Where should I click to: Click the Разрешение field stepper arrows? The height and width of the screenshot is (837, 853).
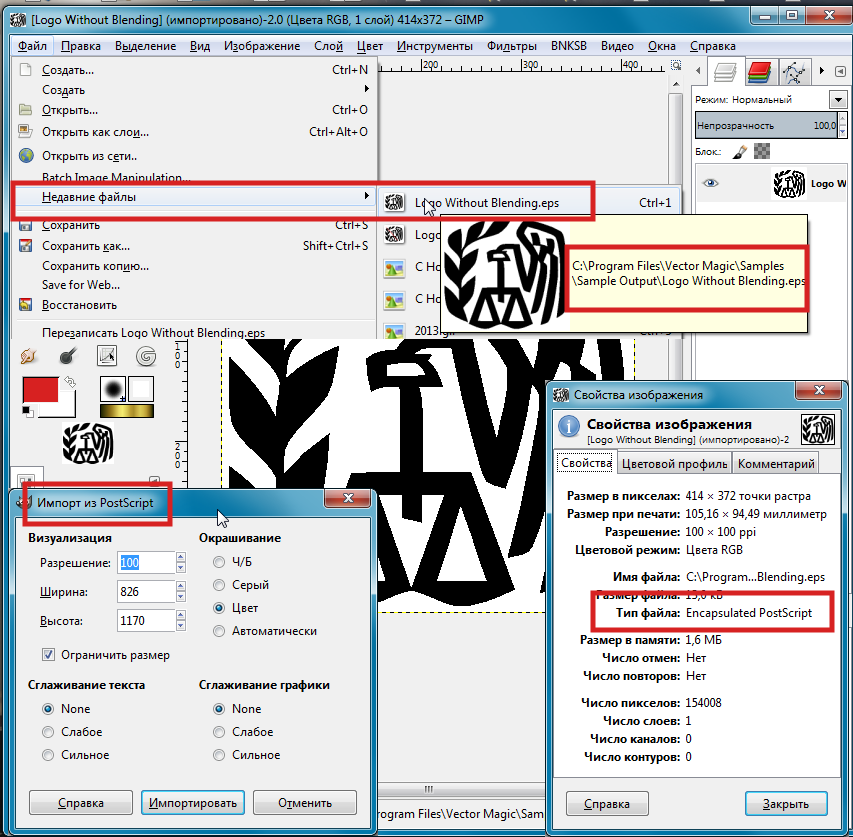(181, 562)
